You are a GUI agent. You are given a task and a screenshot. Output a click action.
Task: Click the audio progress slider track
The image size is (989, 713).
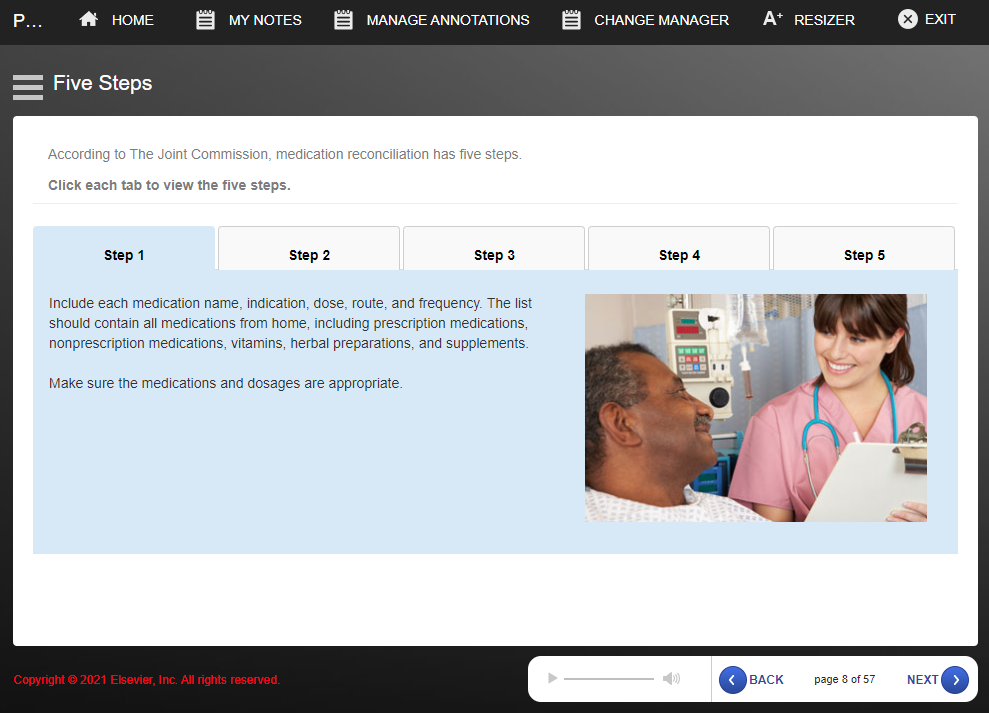tap(608, 679)
